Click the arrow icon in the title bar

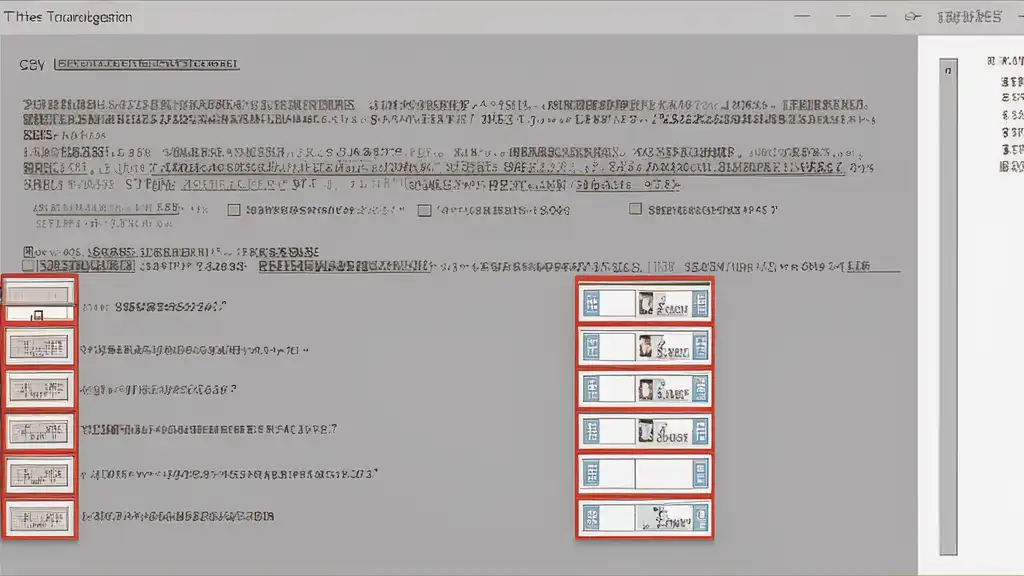click(x=912, y=17)
